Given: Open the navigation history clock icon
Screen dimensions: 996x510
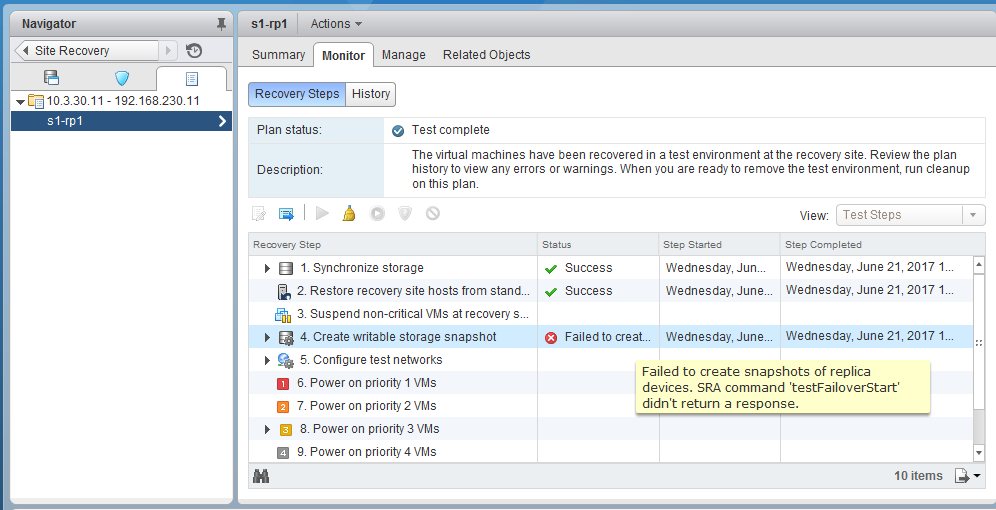Looking at the screenshot, I should point(194,51).
